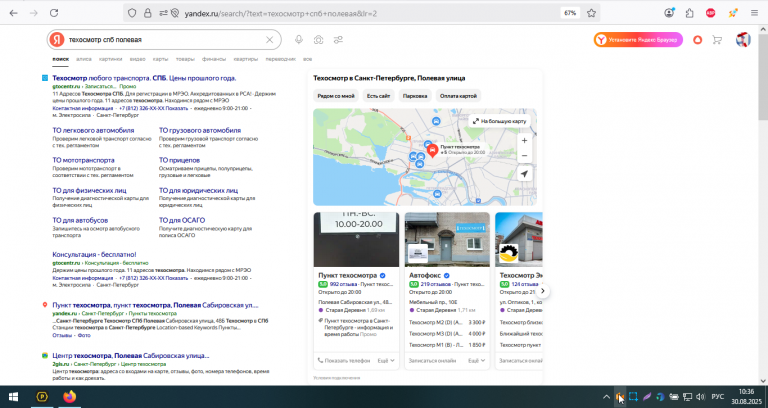Open the Firefox hamburger menu

754,13
